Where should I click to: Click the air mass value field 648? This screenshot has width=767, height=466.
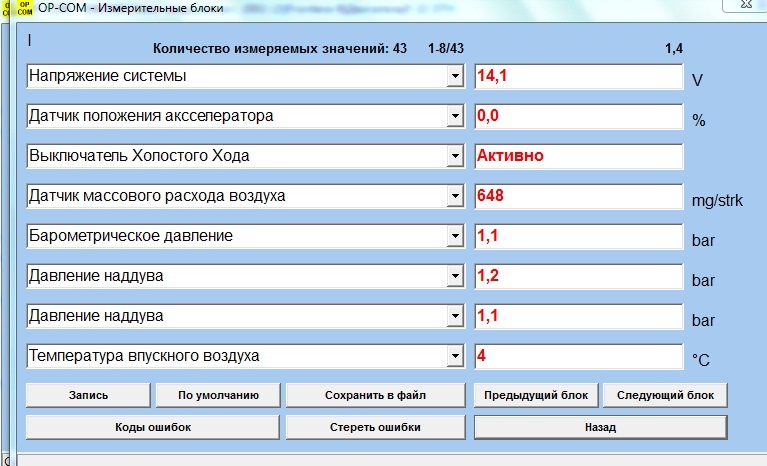[x=579, y=197]
